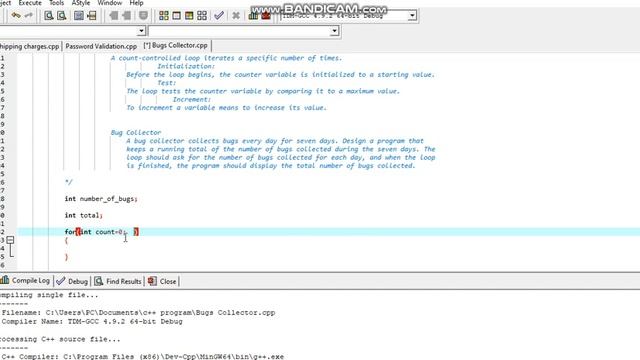Viewport: 640px width, 360px height.
Task: Click the 'int number_of_bugs;' code line
Action: (101, 199)
